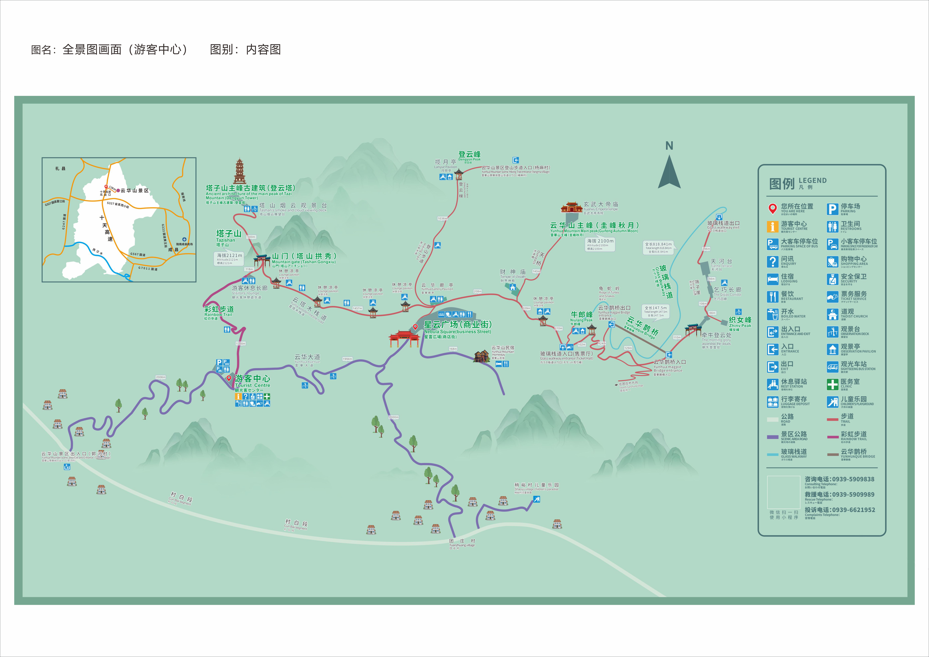Click the 织女峰 label on the map
This screenshot has width=929, height=657.
tap(739, 320)
